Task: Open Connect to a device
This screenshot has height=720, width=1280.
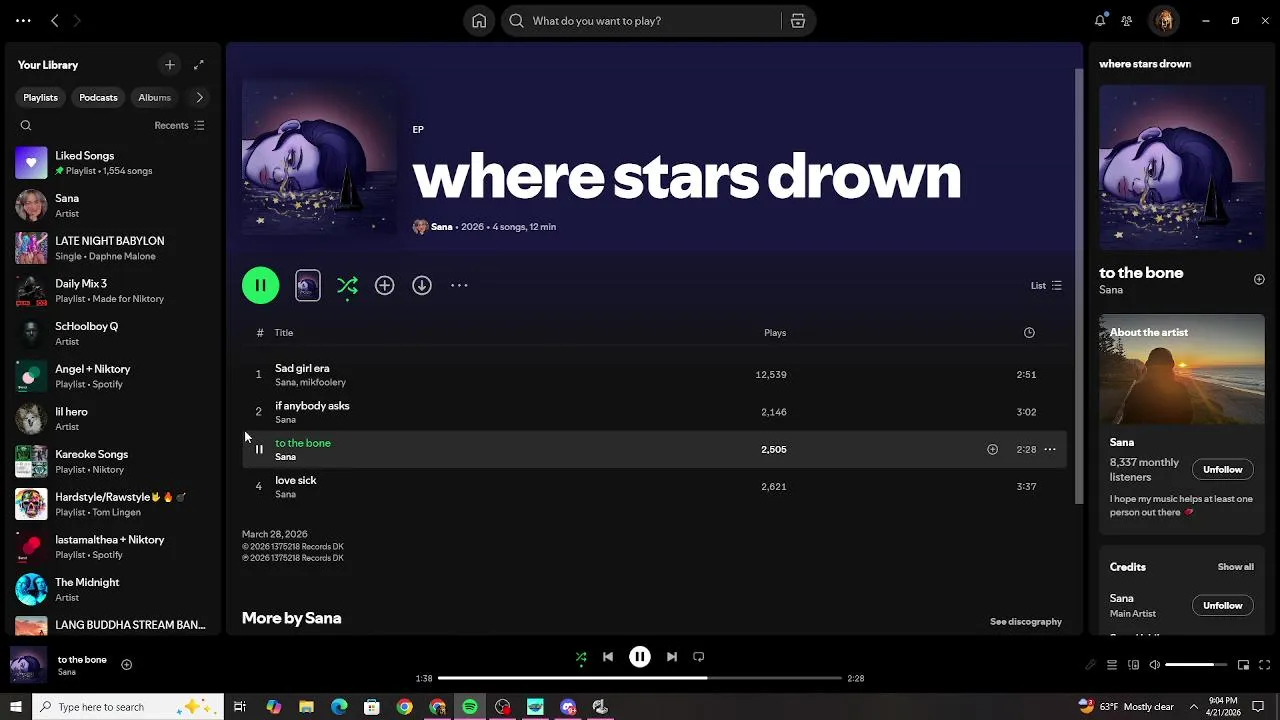Action: (1133, 665)
